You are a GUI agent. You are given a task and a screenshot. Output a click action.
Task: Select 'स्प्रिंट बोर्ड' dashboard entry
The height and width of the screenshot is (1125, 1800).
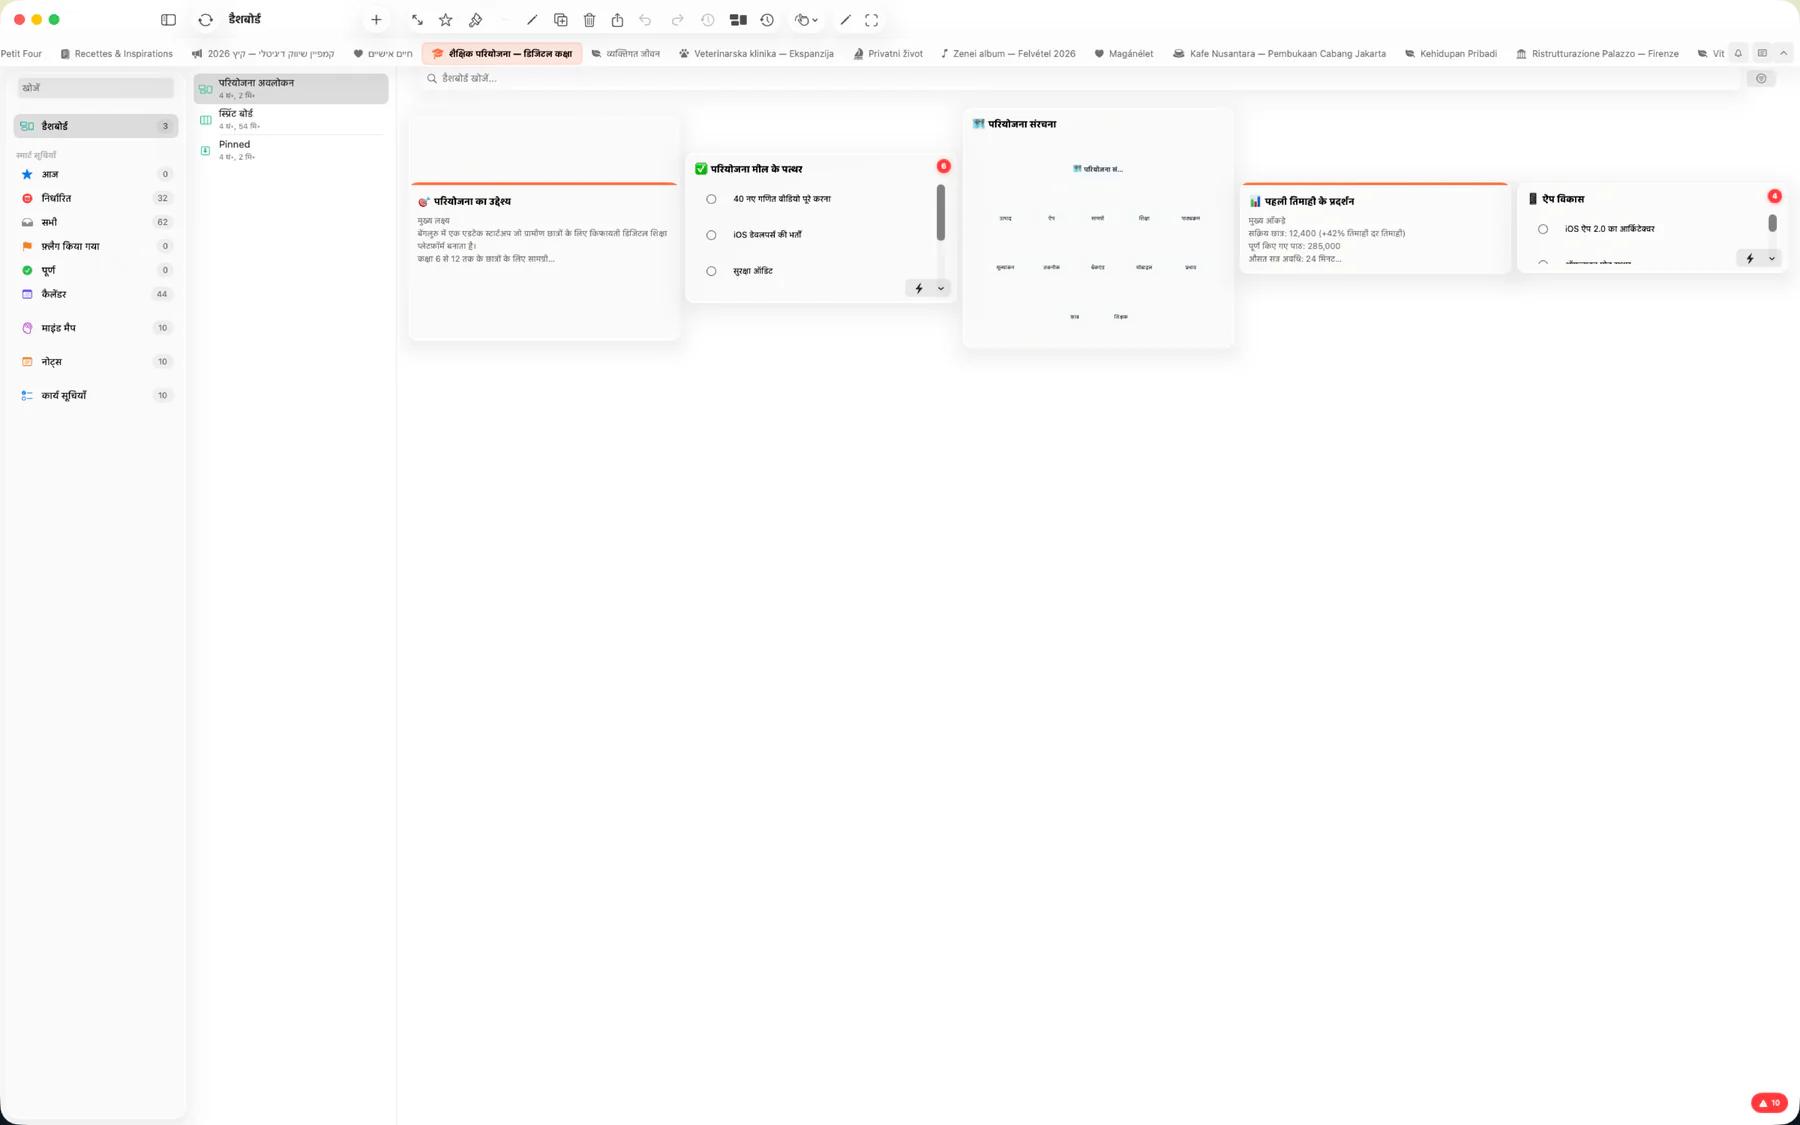[x=291, y=119]
